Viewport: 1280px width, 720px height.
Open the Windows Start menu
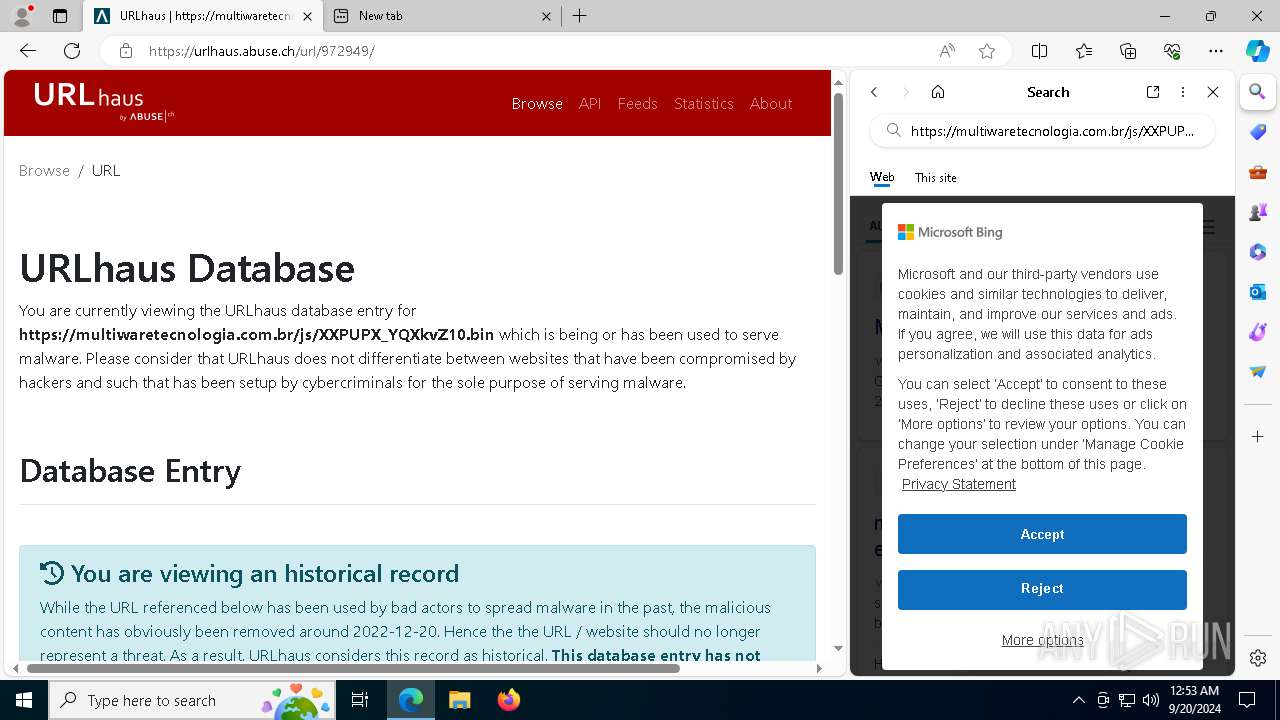click(24, 700)
